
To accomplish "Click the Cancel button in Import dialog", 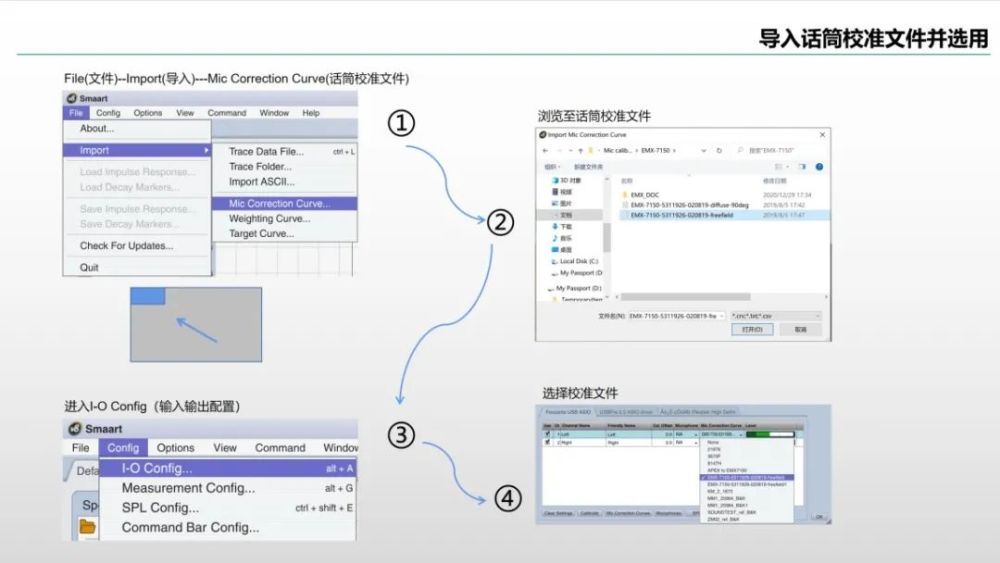I will [800, 329].
